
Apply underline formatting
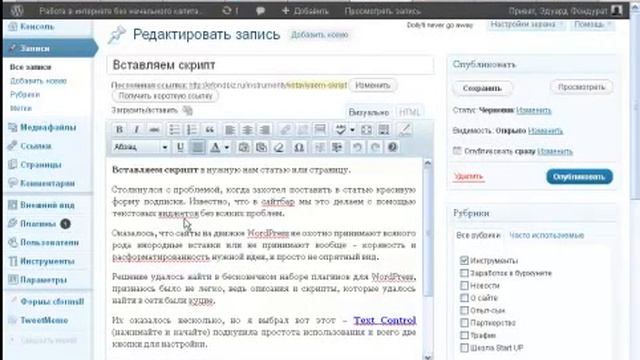180,147
